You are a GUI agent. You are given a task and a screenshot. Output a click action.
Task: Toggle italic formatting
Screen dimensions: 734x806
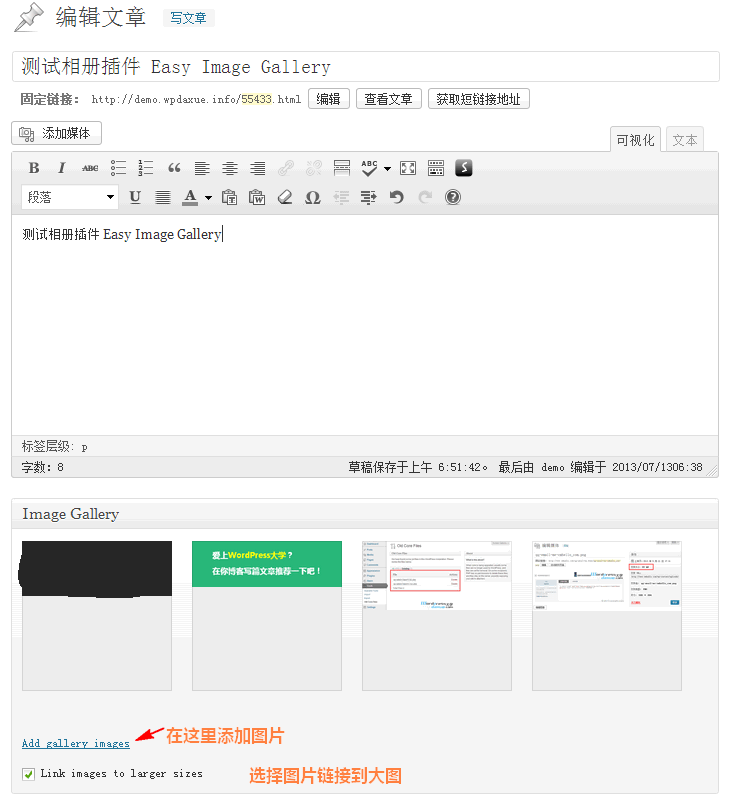pos(62,168)
